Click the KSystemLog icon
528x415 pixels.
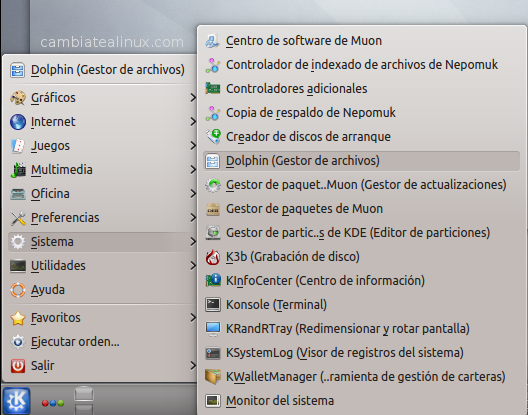point(213,353)
